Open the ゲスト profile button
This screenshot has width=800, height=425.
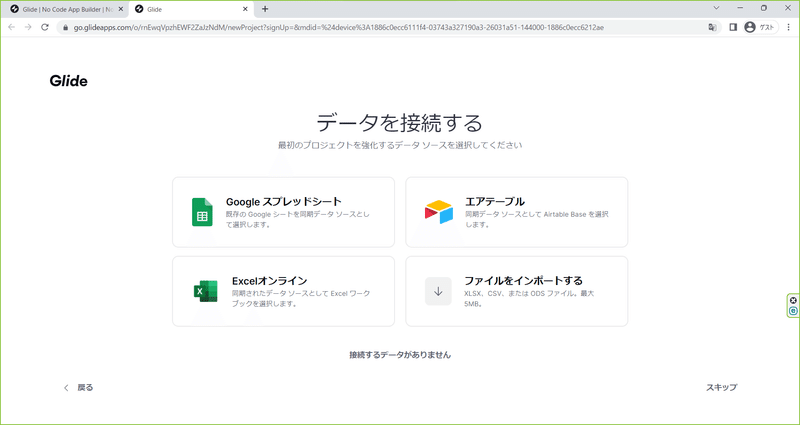760,28
